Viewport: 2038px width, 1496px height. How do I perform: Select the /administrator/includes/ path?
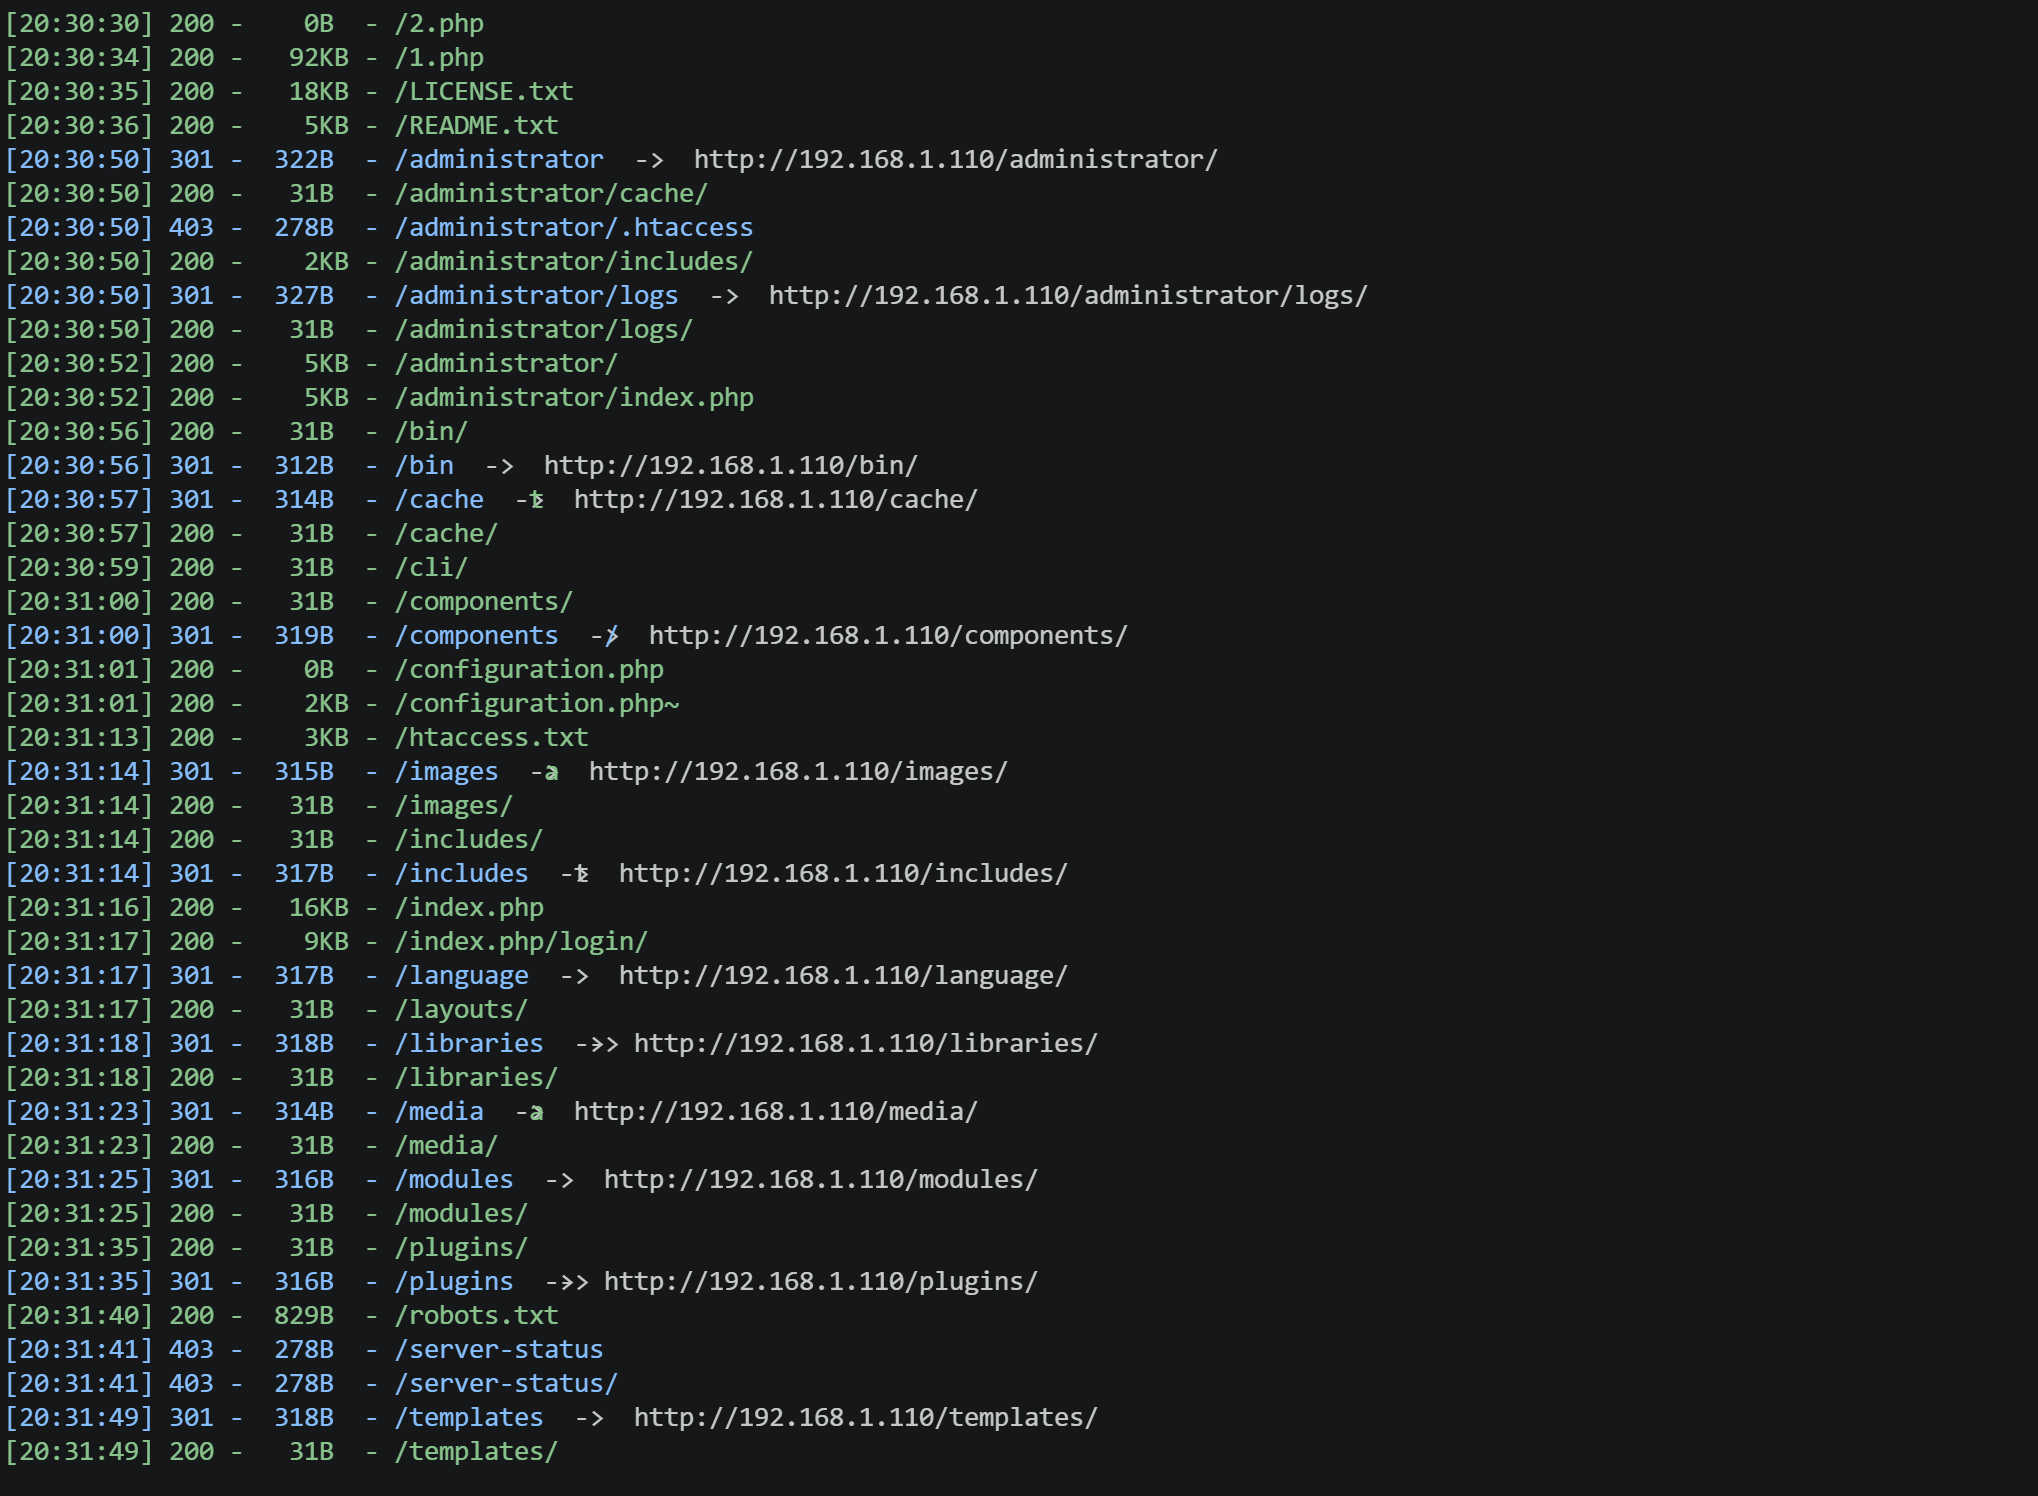[x=574, y=262]
